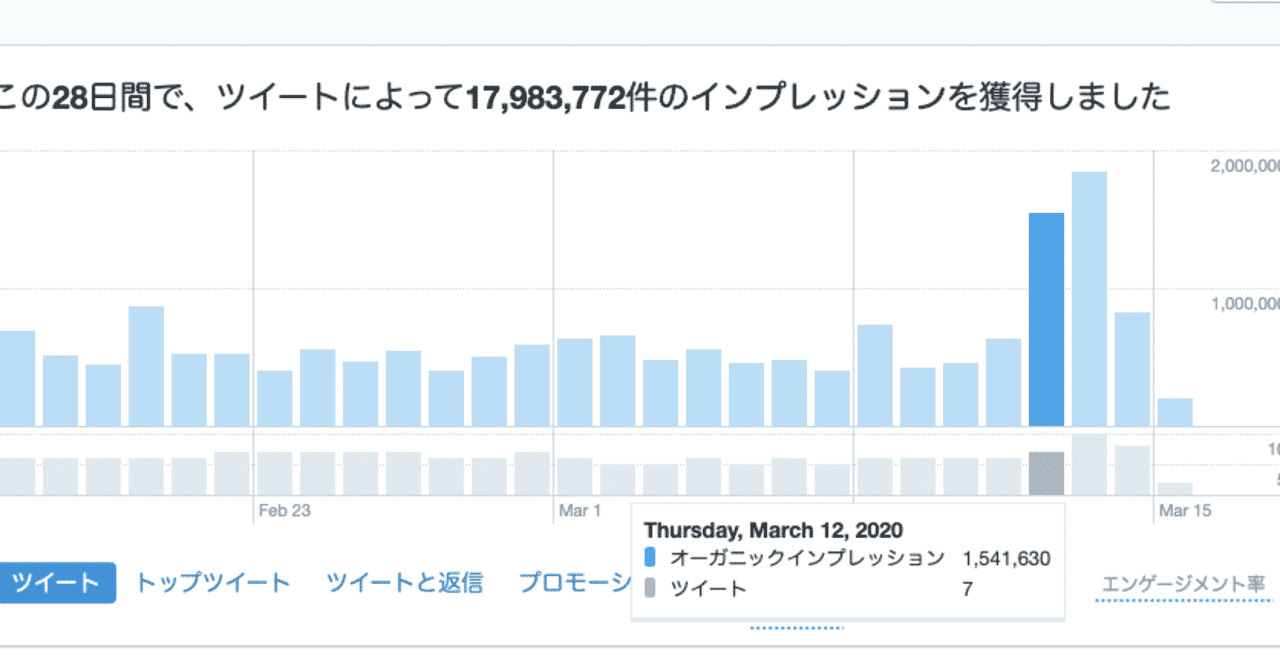
Task: Click the 2,000,000 y-axis label
Action: [1245, 166]
